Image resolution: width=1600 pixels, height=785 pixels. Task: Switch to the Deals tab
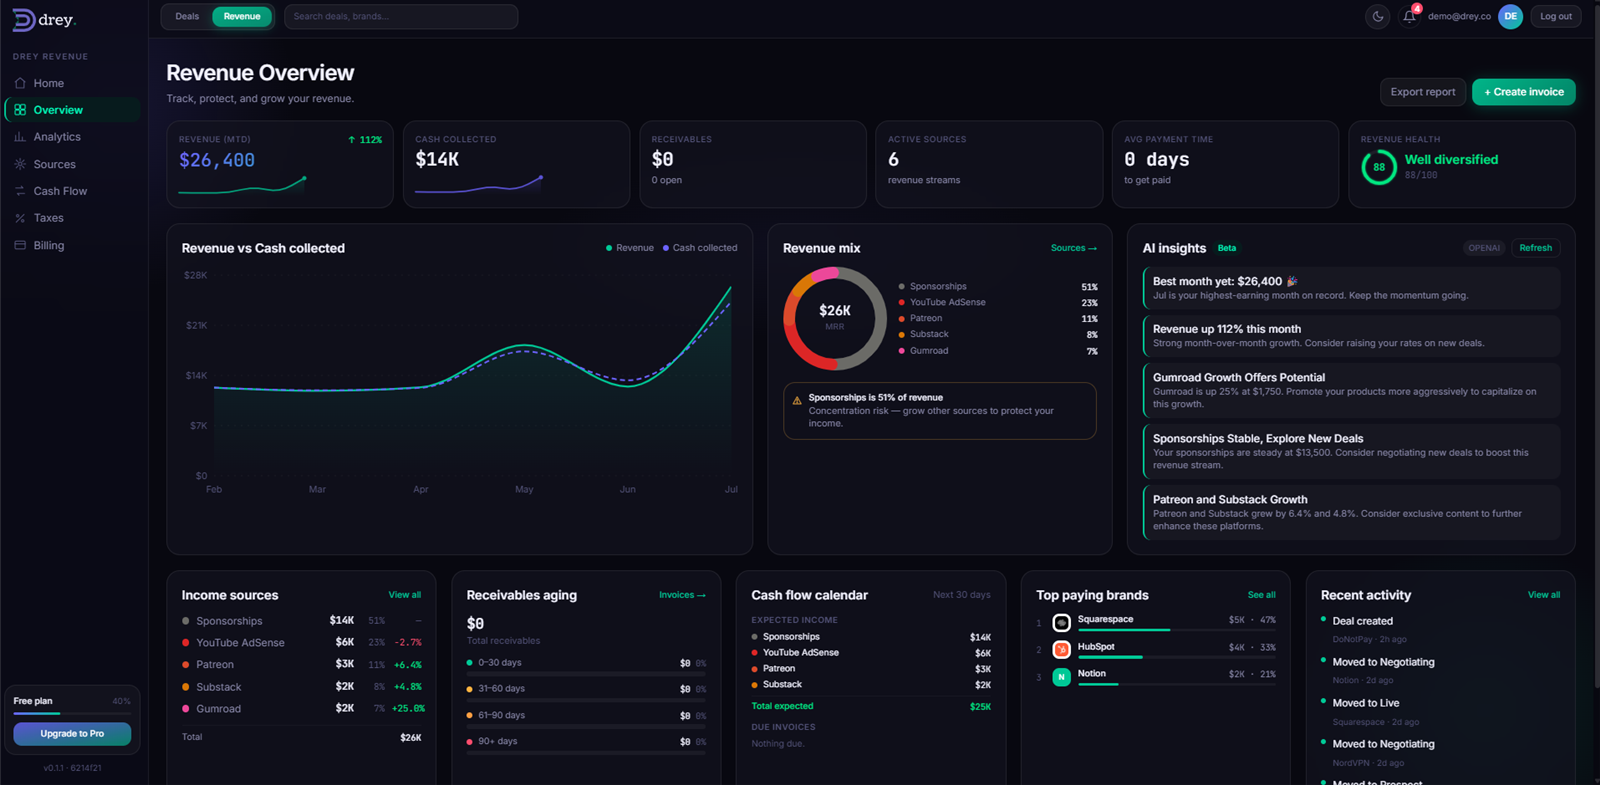(187, 16)
